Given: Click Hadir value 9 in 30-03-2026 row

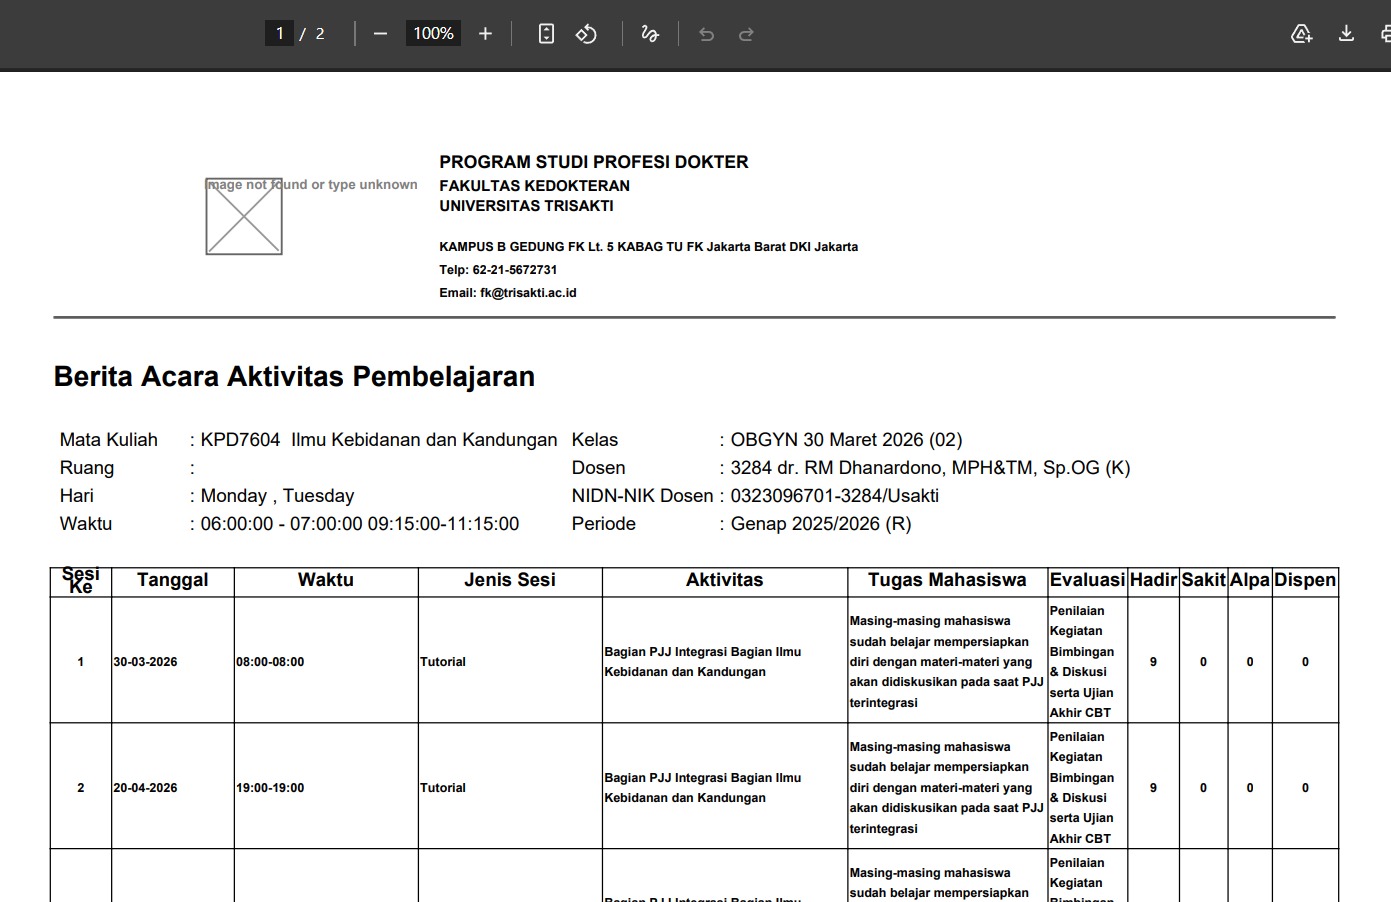Looking at the screenshot, I should [1153, 662].
